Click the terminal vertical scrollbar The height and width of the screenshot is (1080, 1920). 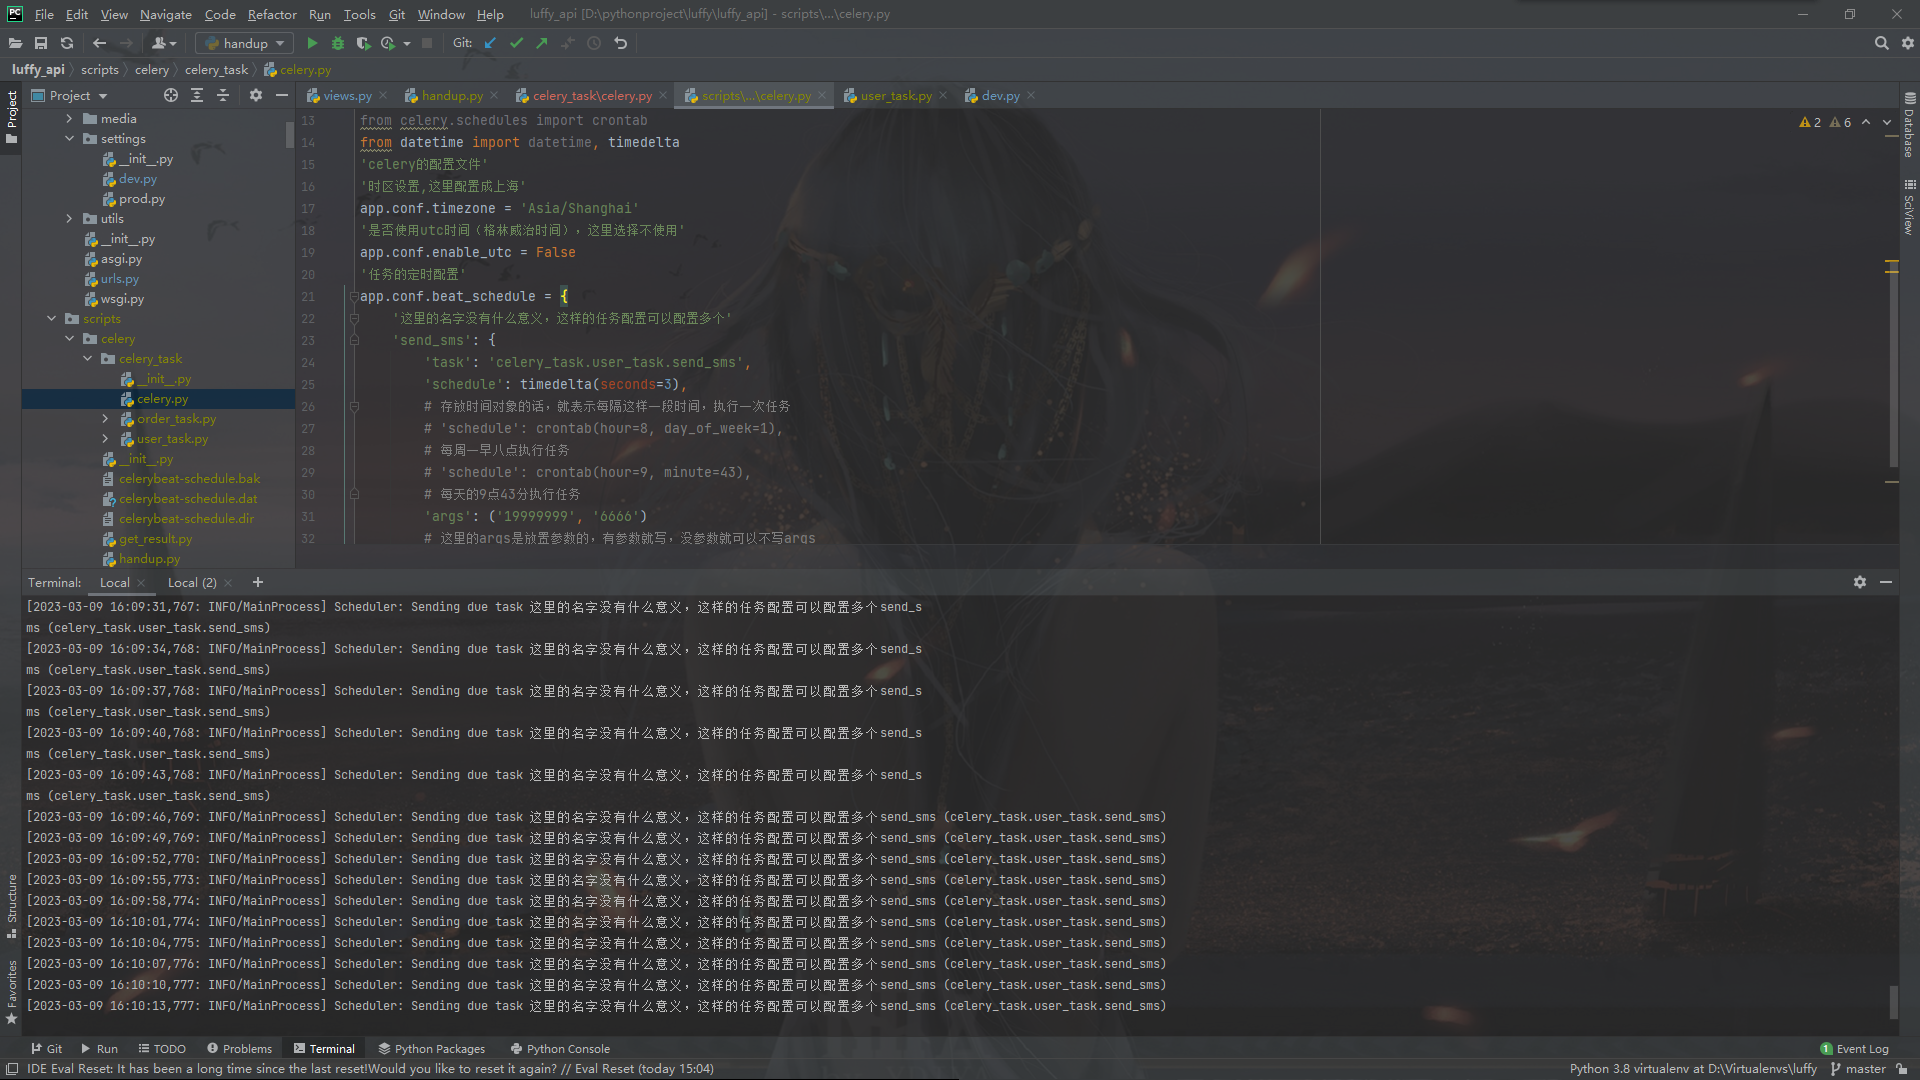[x=1892, y=1000]
